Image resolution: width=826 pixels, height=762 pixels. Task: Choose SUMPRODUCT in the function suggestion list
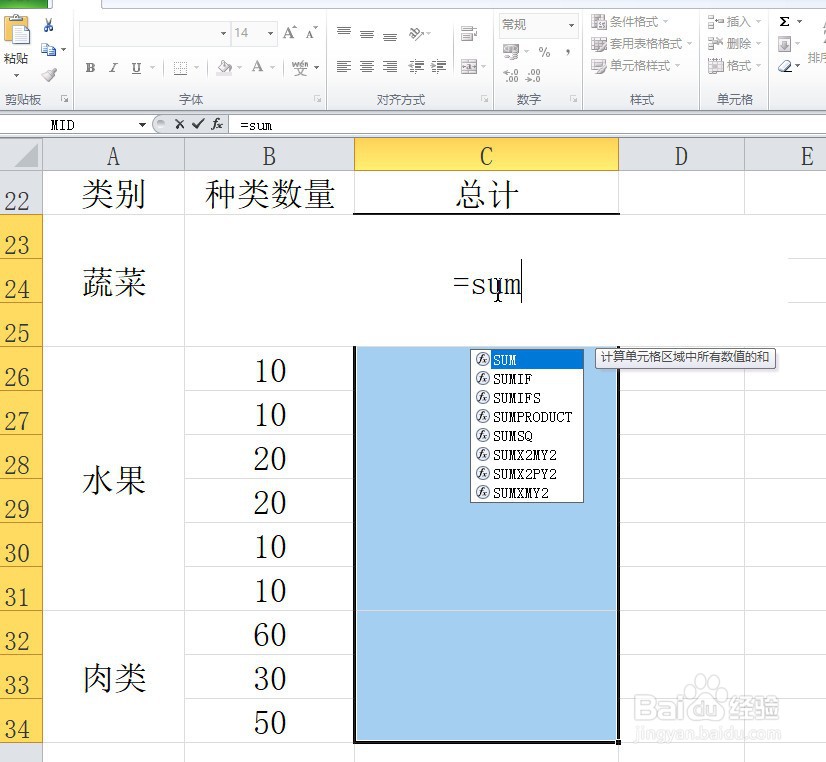tap(530, 417)
